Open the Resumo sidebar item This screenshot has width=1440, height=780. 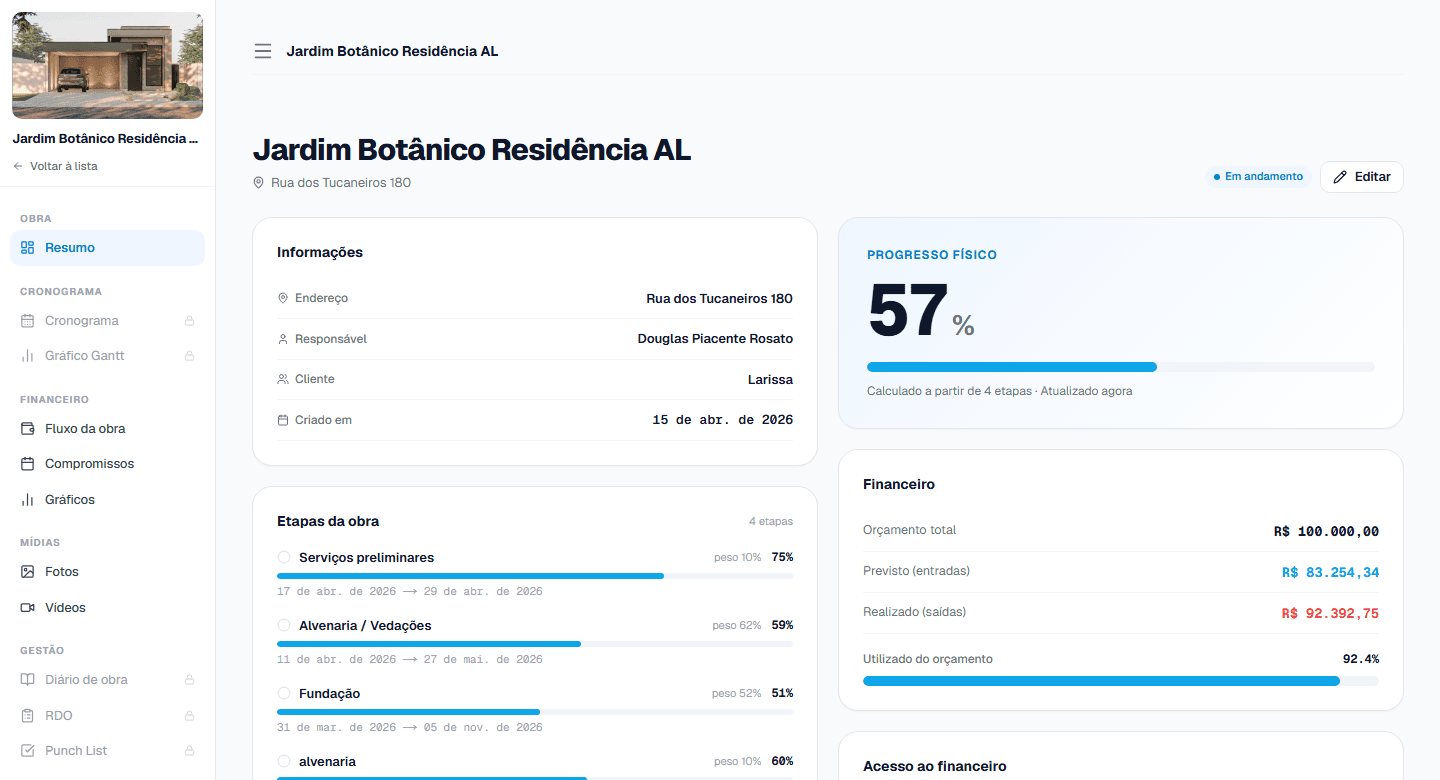pos(107,248)
